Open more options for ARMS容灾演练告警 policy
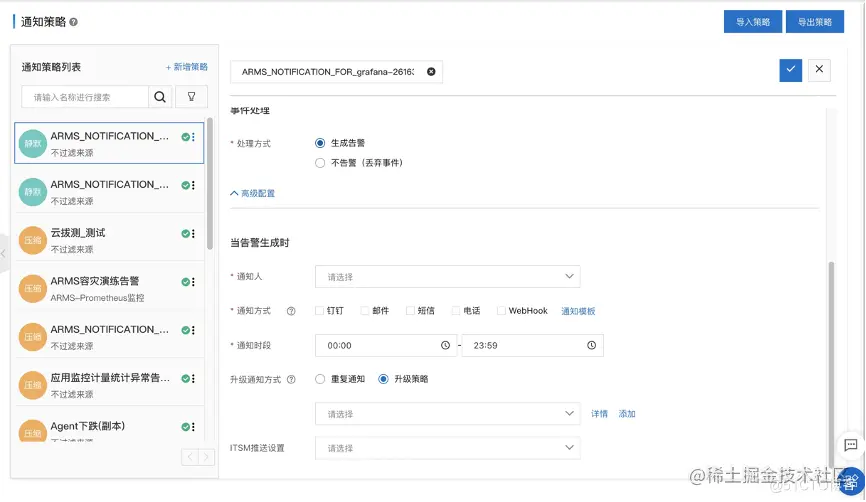The height and width of the screenshot is (502, 866). click(193, 282)
